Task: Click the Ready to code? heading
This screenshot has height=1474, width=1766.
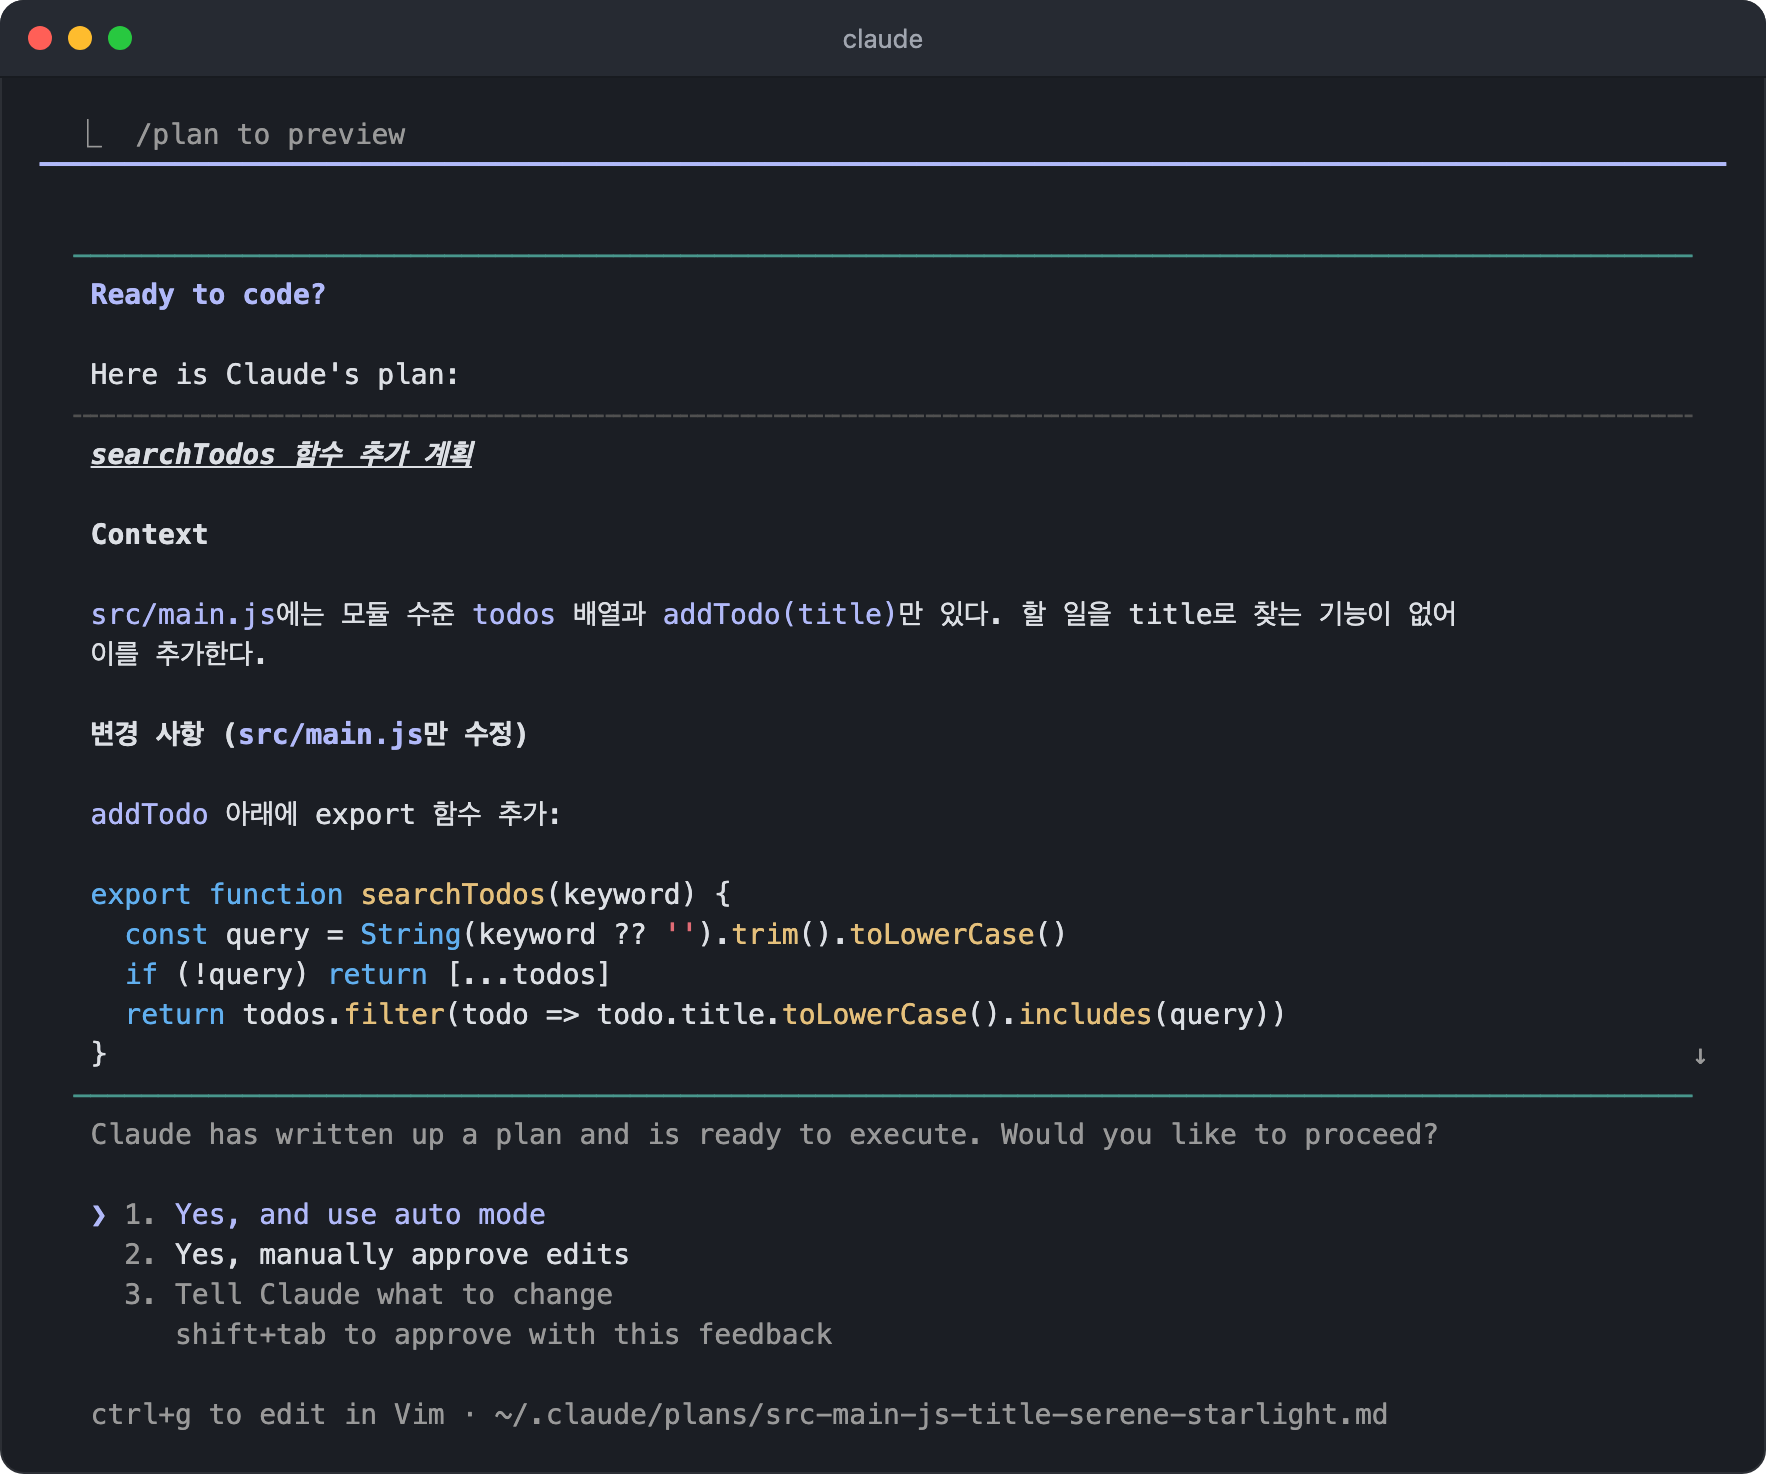Action: coord(208,294)
